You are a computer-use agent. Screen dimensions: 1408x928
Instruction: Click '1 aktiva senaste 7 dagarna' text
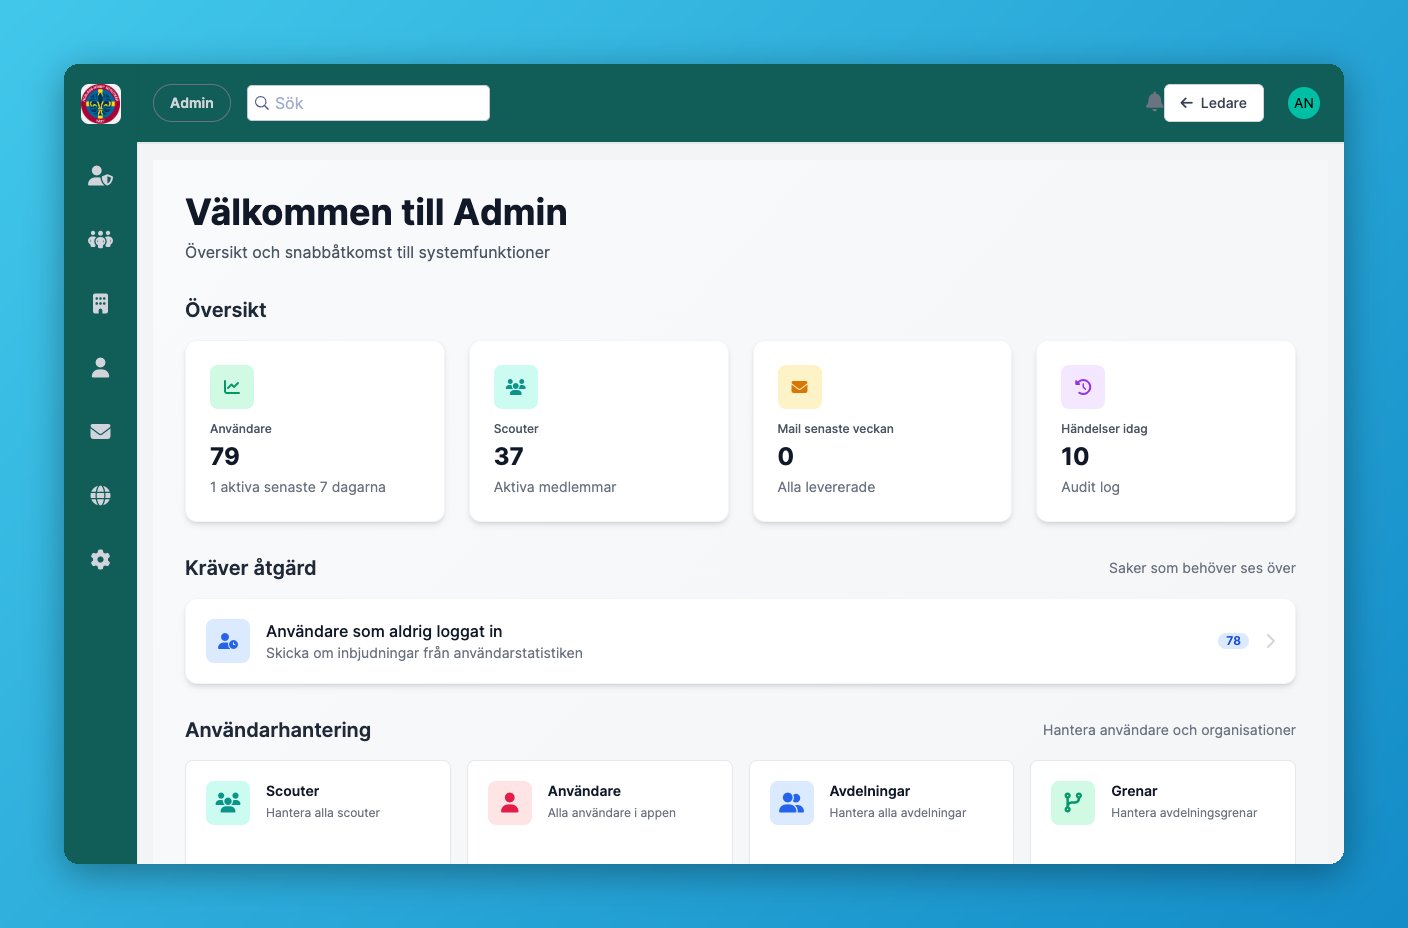click(x=298, y=487)
